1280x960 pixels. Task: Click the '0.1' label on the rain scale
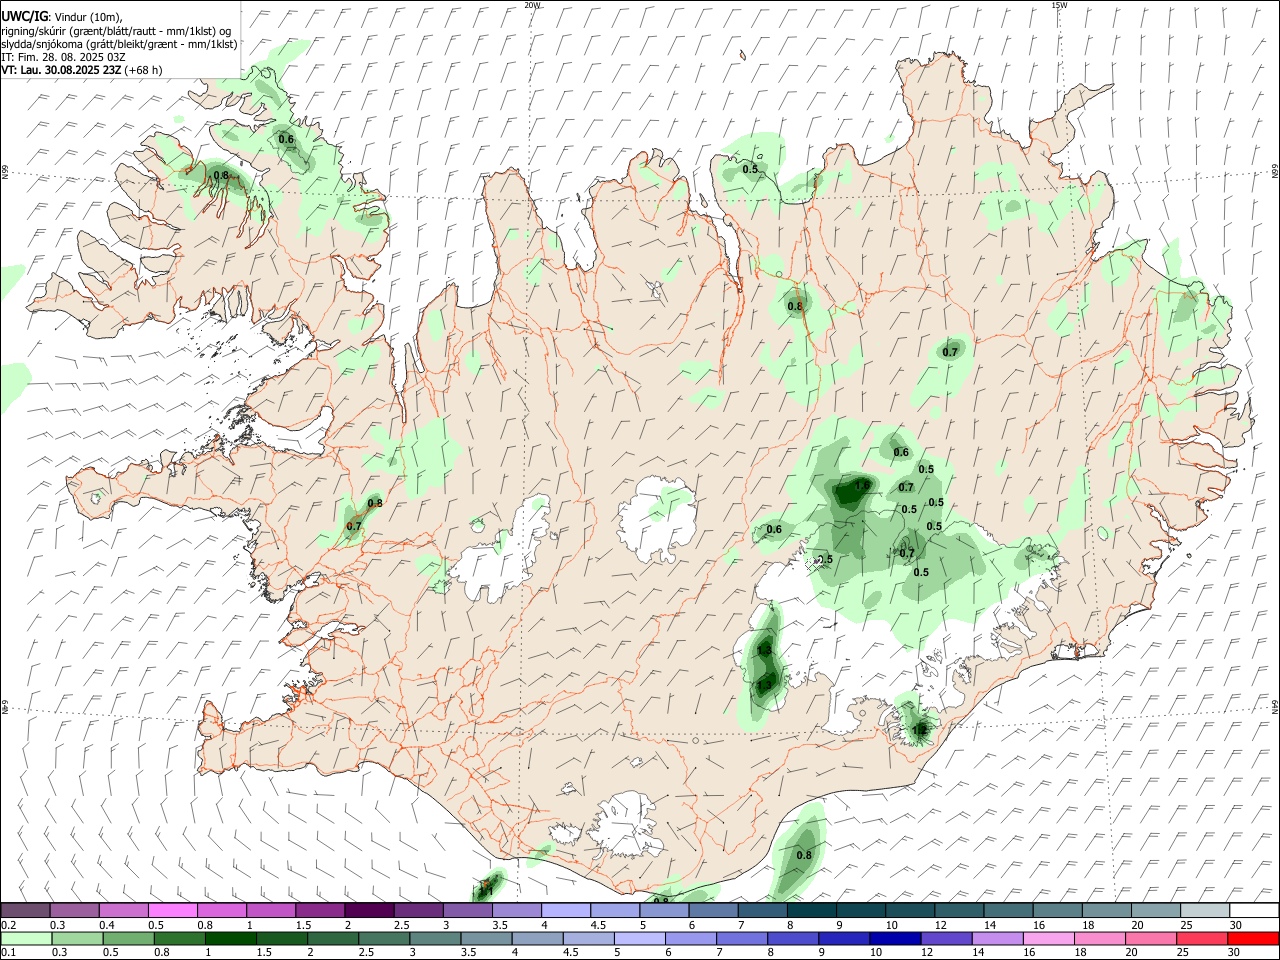[x=9, y=953]
